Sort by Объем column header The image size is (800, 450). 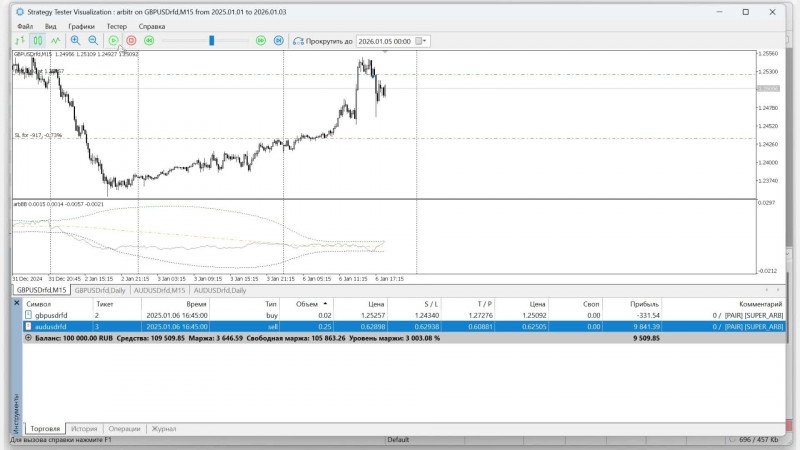[307, 304]
